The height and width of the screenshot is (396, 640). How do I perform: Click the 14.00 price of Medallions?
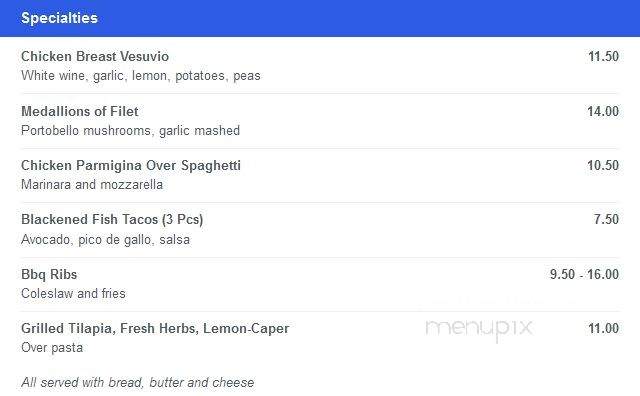tap(603, 111)
